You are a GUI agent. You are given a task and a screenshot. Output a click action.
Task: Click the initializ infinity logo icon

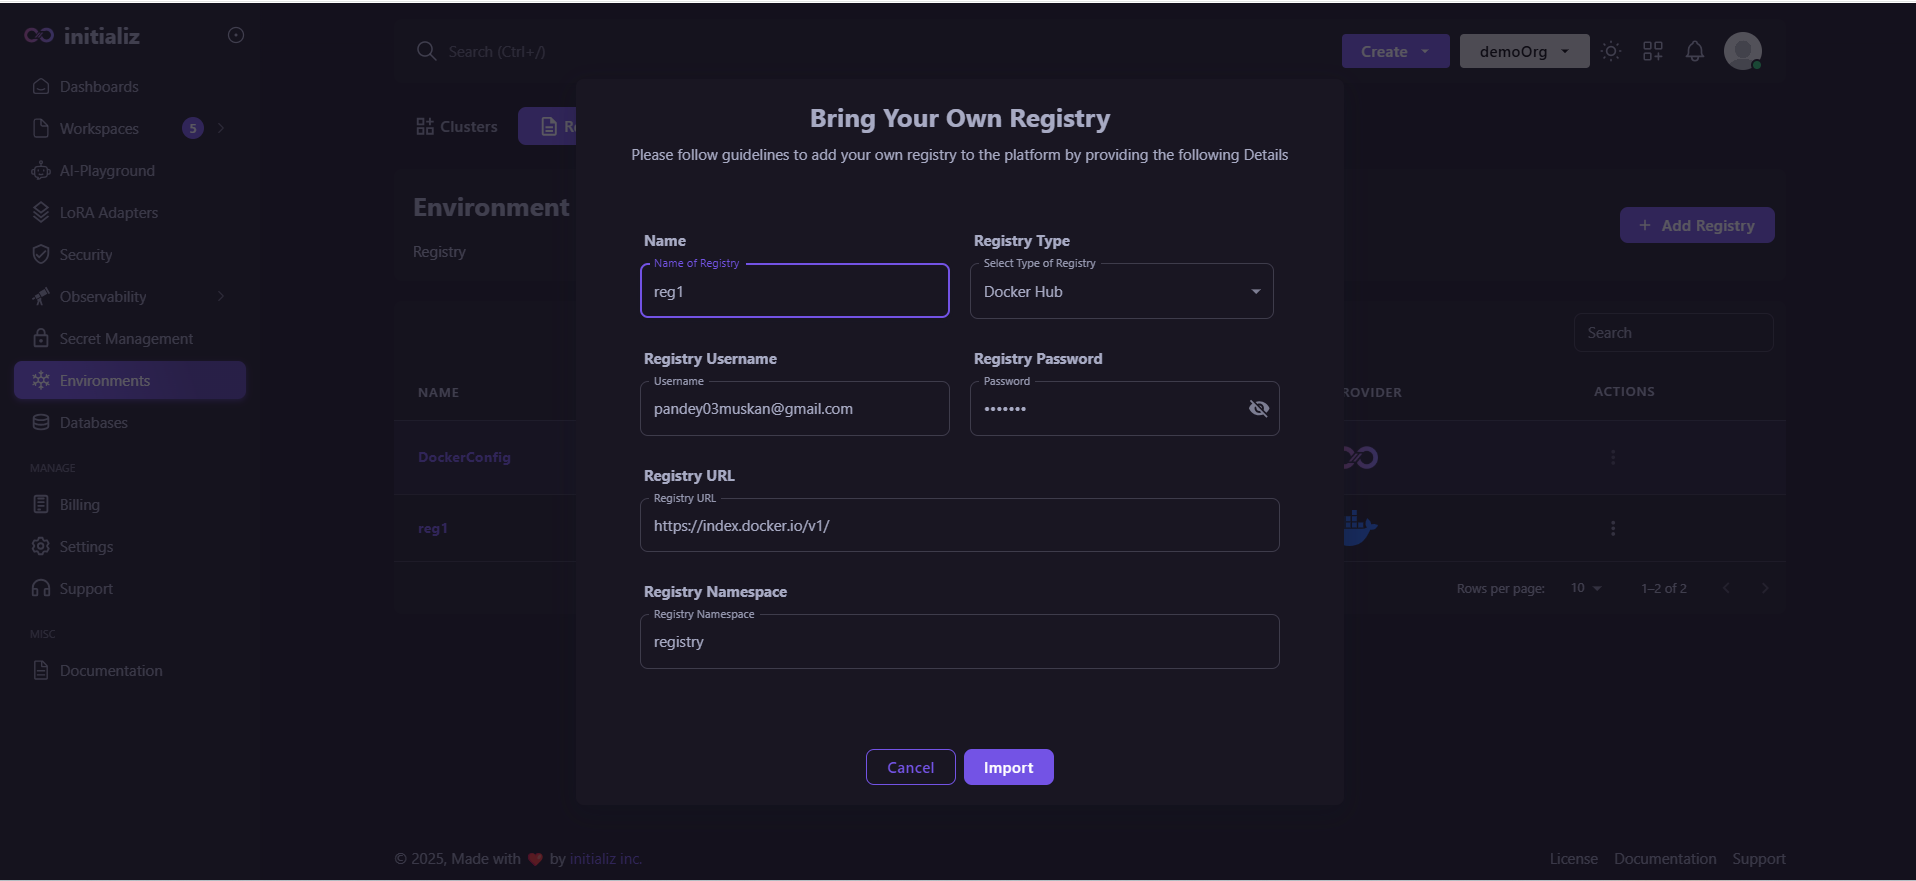[39, 36]
